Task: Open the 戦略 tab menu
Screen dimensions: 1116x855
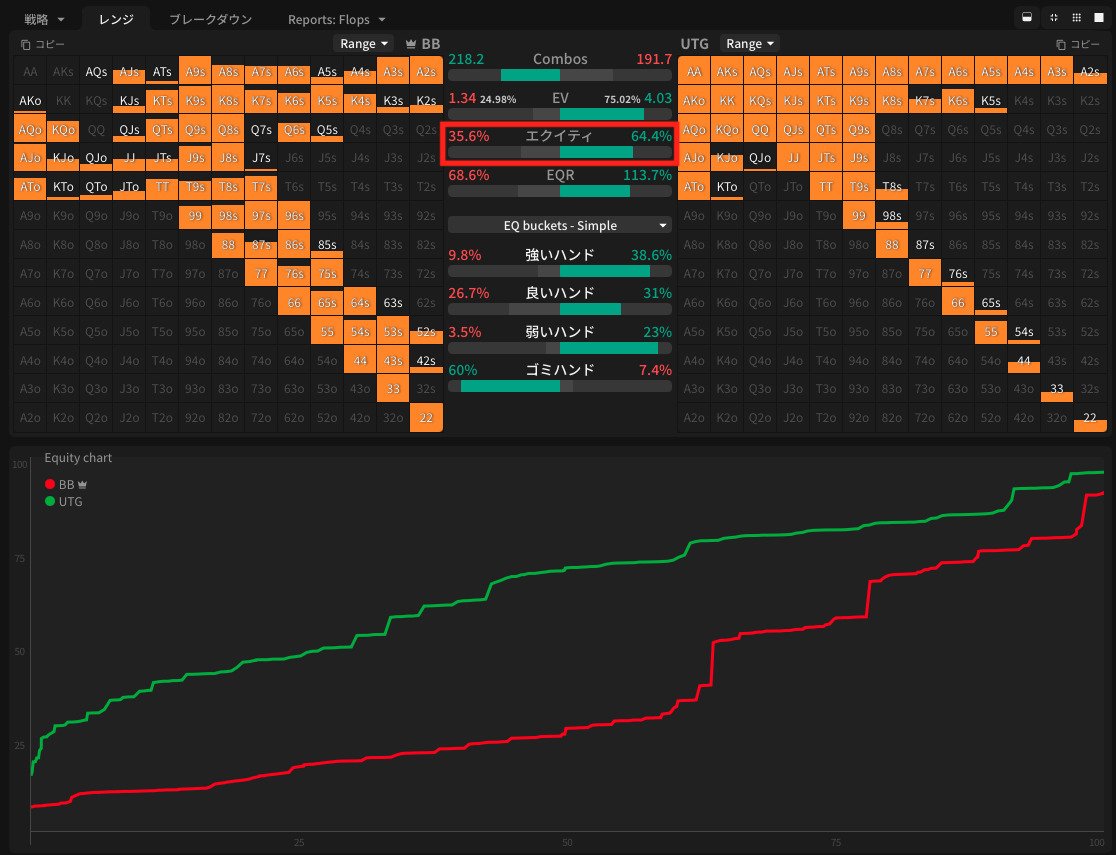Action: click(x=44, y=19)
